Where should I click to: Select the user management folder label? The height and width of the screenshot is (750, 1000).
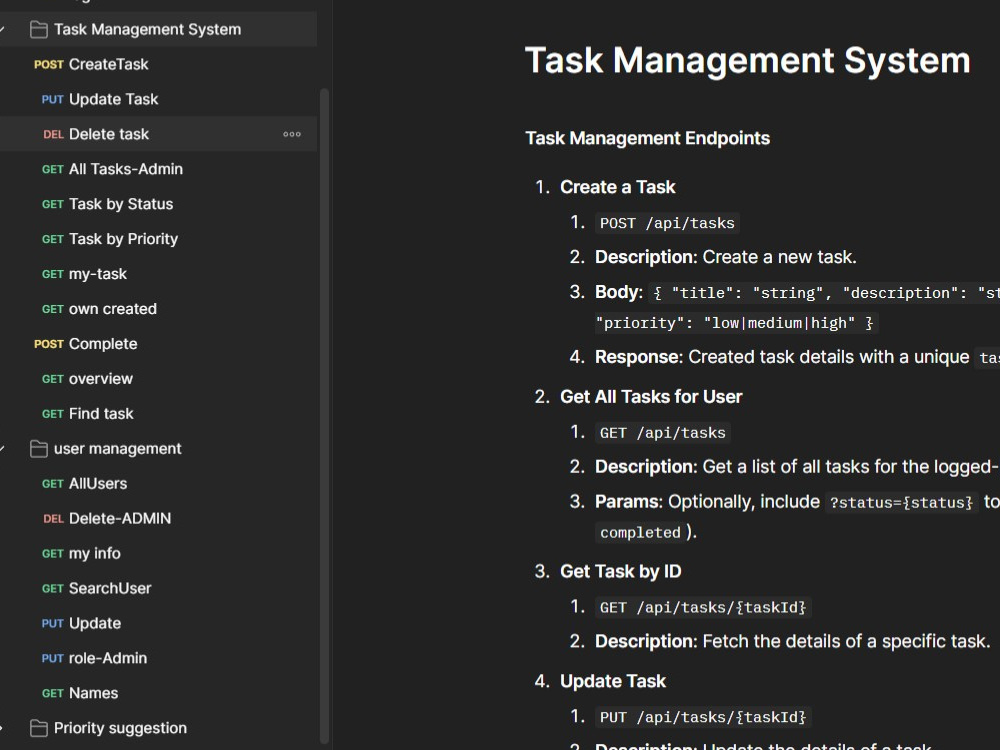(x=117, y=449)
